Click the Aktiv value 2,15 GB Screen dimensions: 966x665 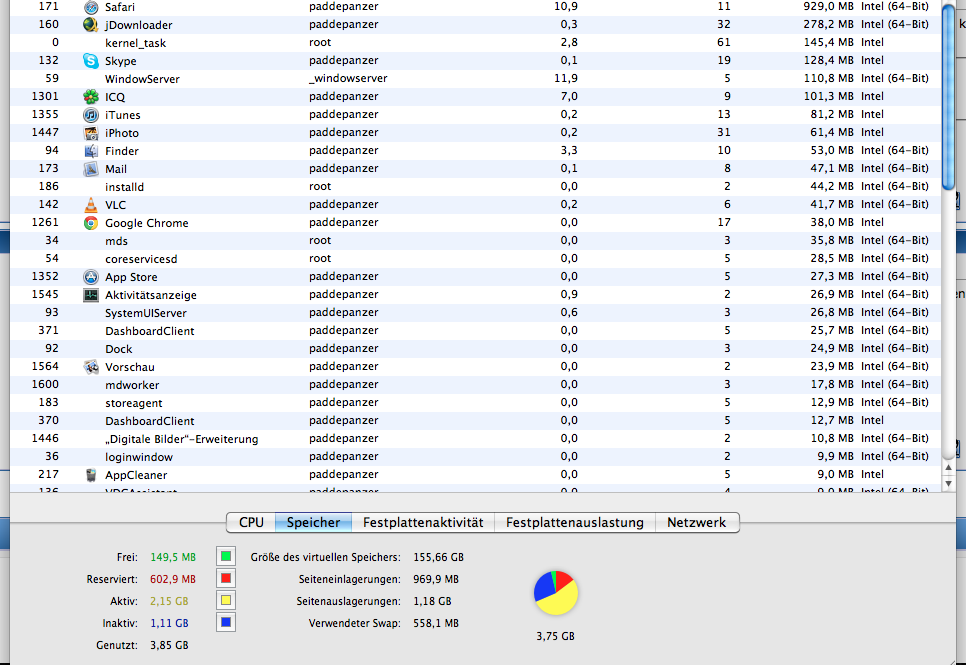pos(169,601)
